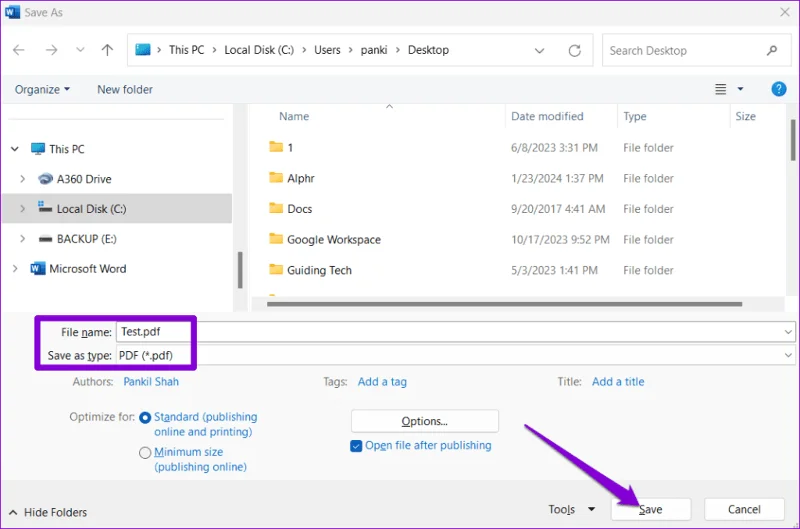Select the Guiding Tech folder
This screenshot has width=800, height=529.
tap(319, 270)
